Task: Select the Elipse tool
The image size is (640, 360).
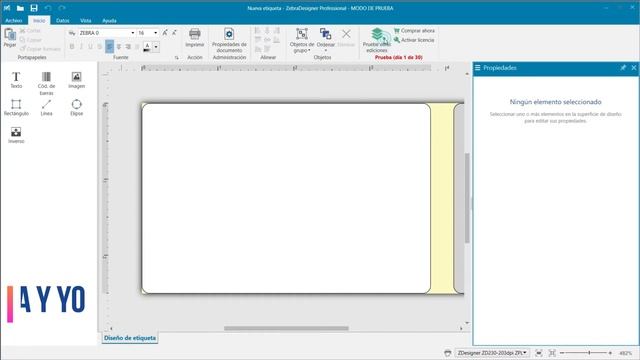Action: (76, 107)
